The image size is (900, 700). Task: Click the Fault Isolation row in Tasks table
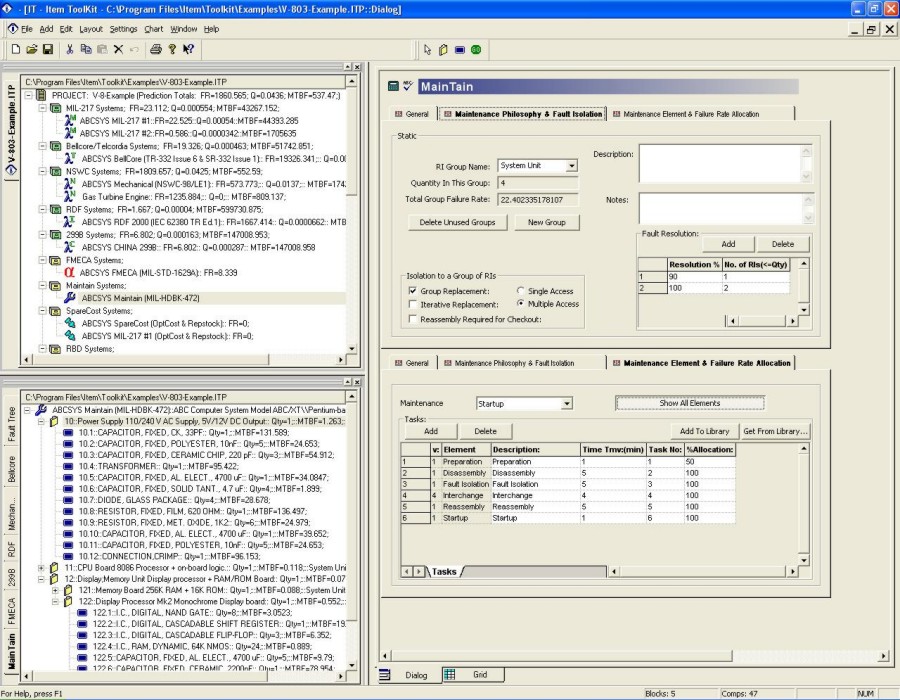pyautogui.click(x=568, y=484)
